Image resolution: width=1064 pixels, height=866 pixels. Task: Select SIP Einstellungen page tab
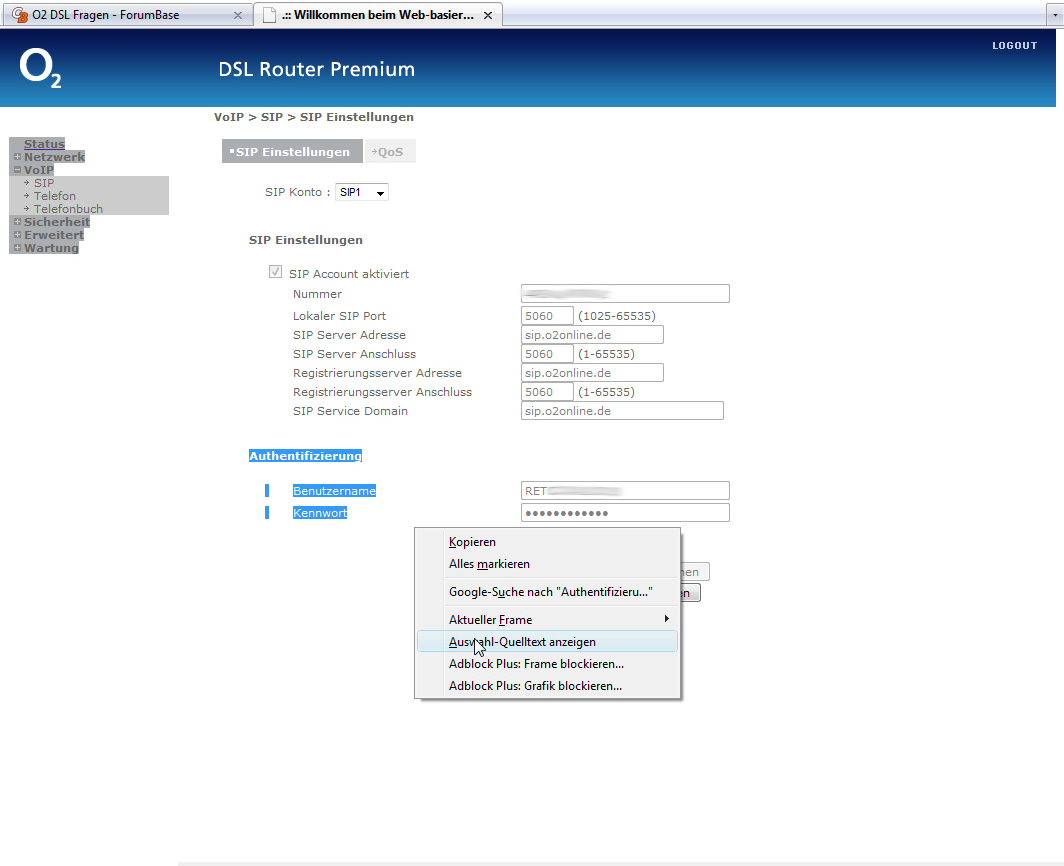pyautogui.click(x=291, y=152)
